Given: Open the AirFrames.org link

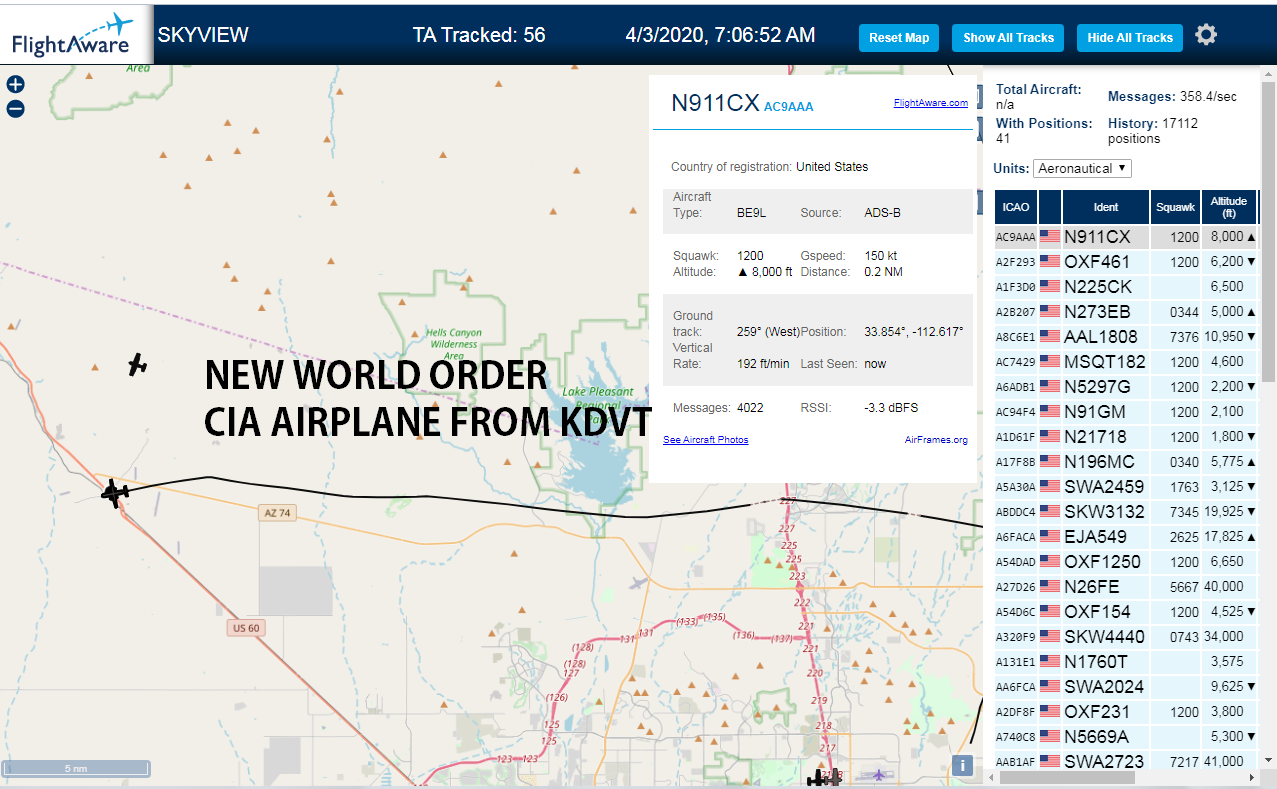Looking at the screenshot, I should [936, 440].
